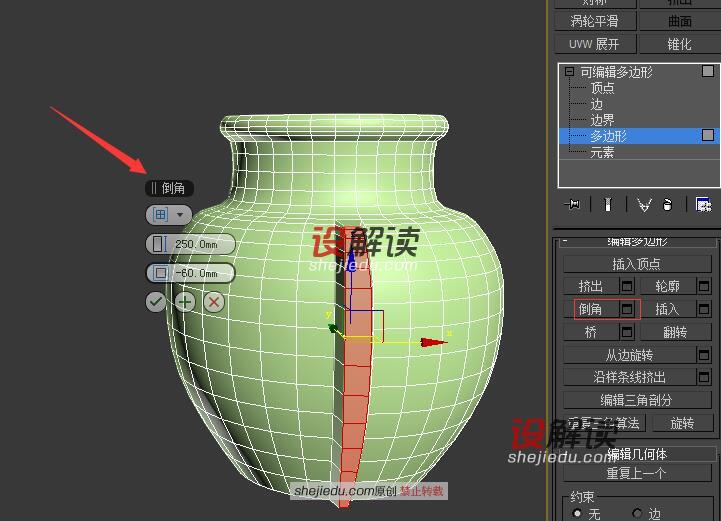Click the 旋转 button

pyautogui.click(x=682, y=423)
